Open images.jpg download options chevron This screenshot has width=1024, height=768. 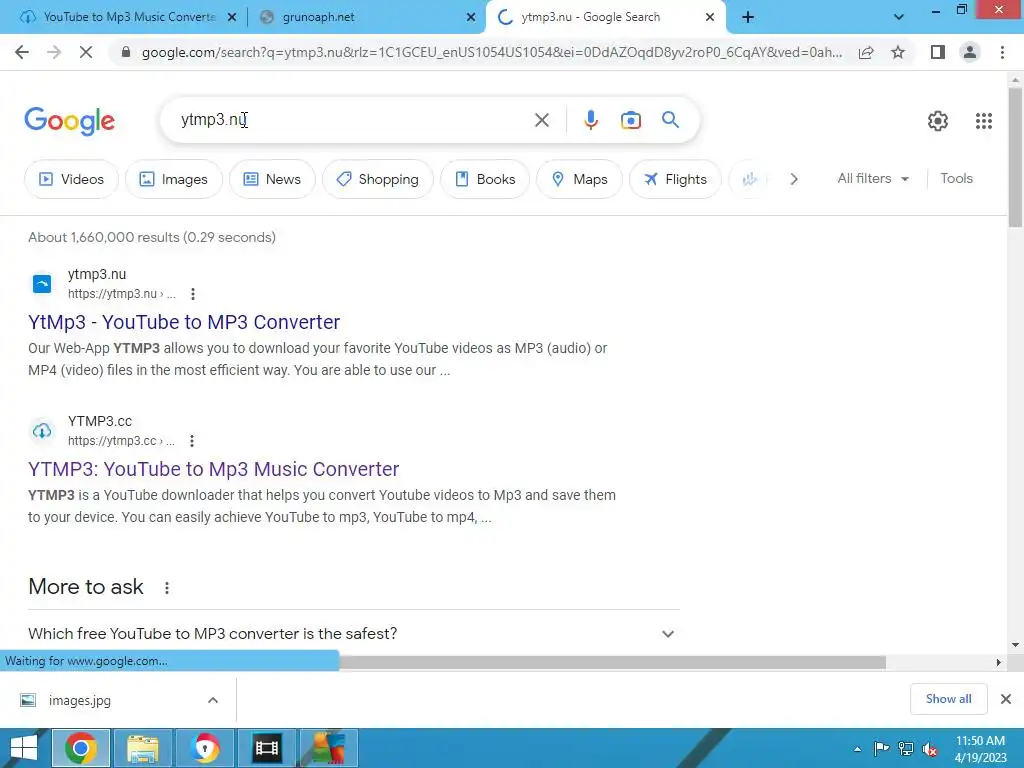(x=213, y=700)
